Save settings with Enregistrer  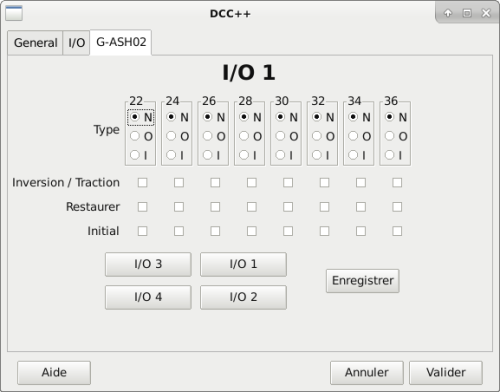pos(363,281)
